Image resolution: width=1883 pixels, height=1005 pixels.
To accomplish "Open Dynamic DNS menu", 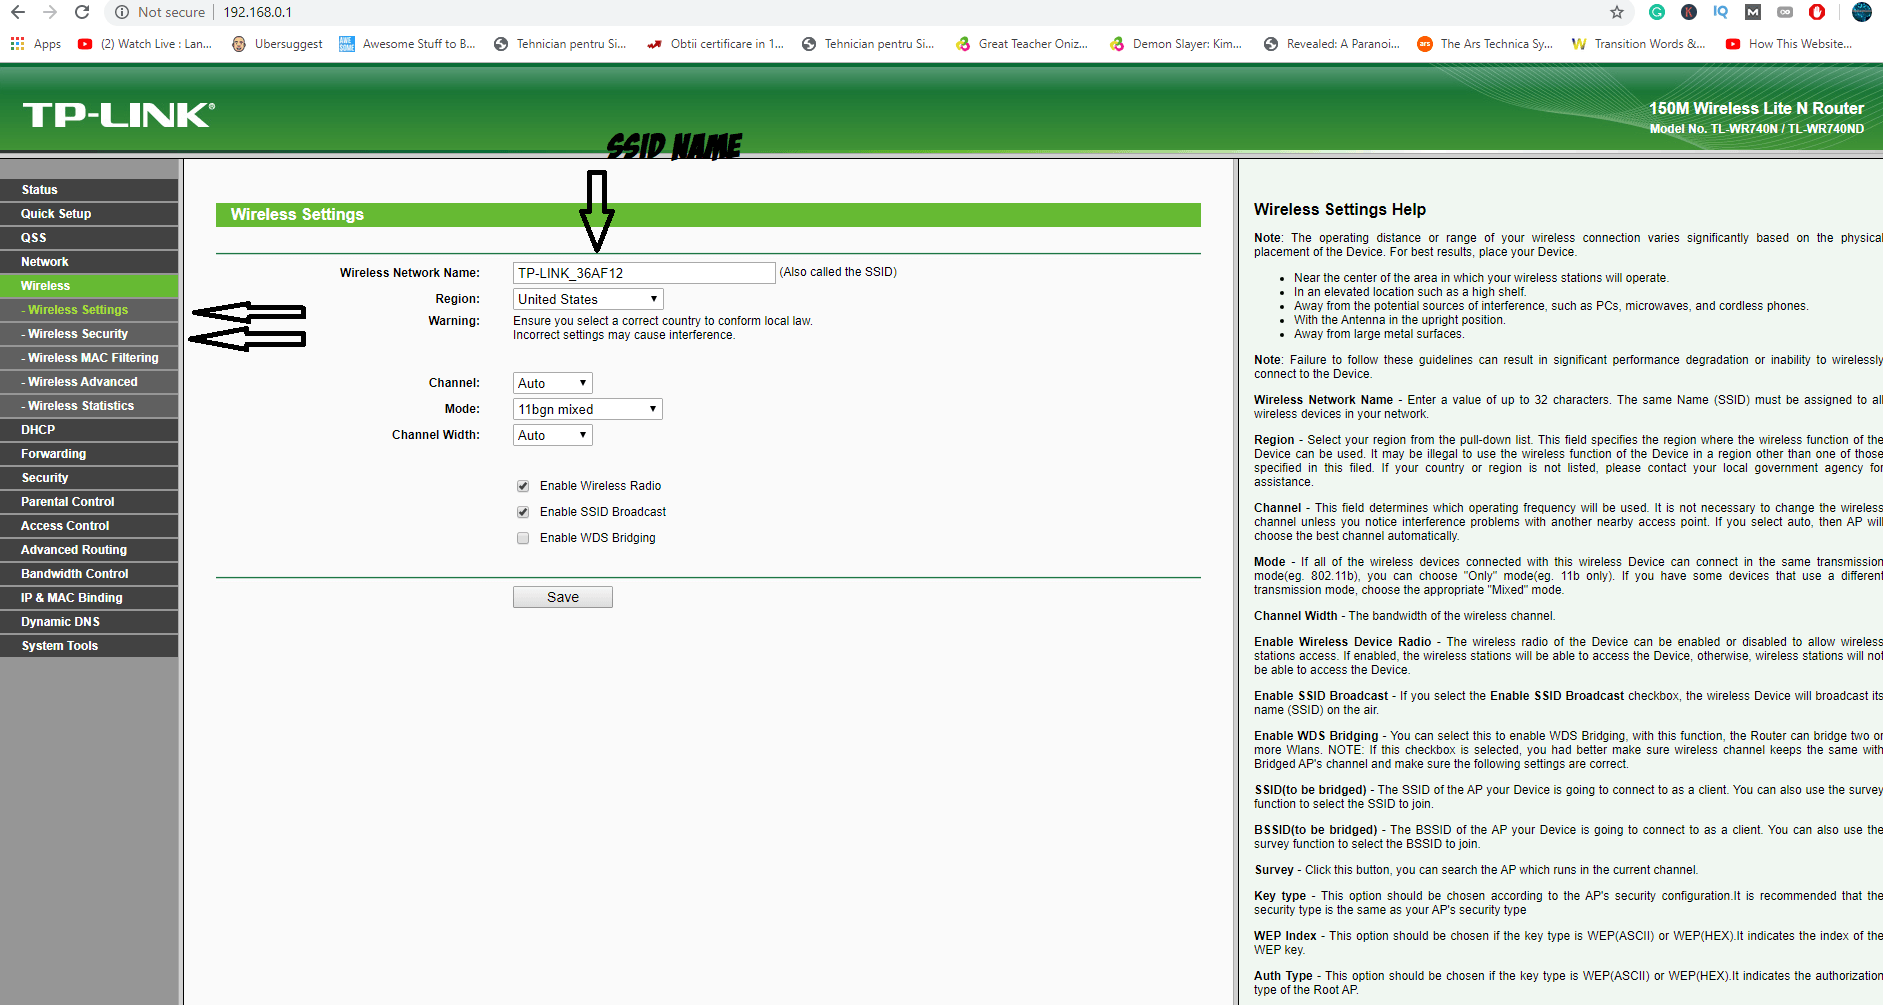I will click(x=89, y=622).
